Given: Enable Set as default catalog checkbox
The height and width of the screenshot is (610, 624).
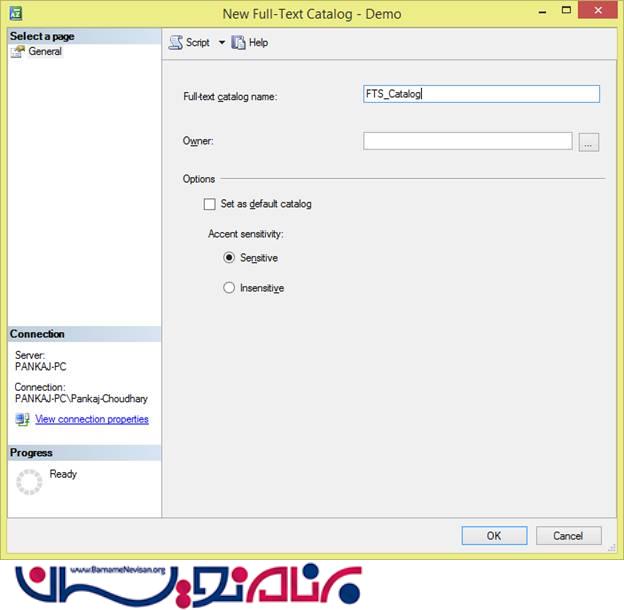Looking at the screenshot, I should [x=209, y=204].
